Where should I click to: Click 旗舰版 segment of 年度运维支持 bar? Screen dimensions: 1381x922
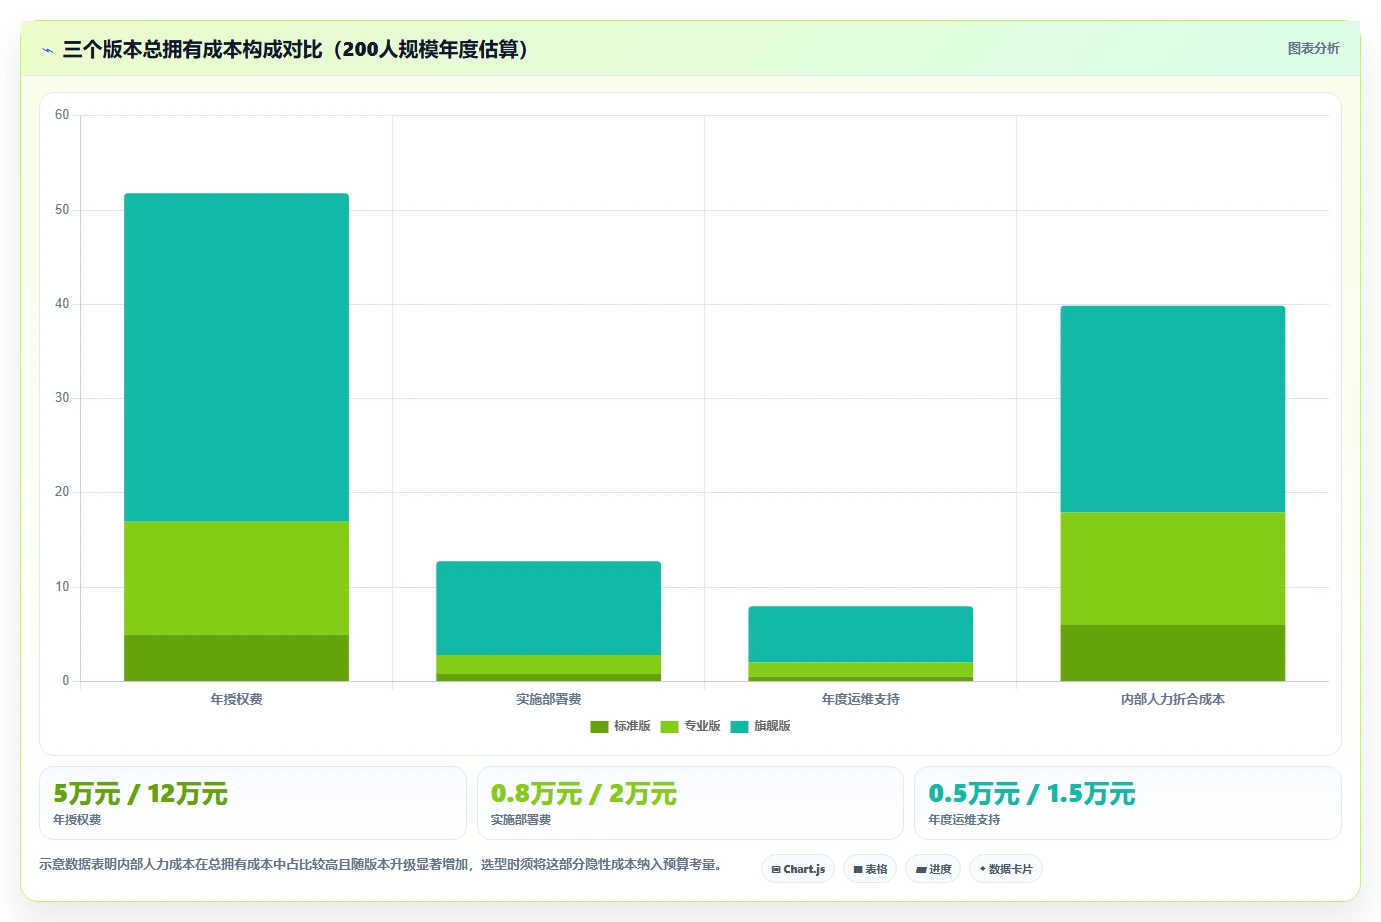tap(860, 634)
